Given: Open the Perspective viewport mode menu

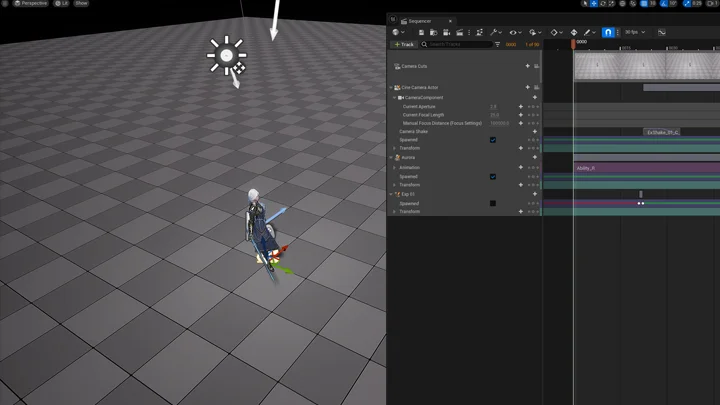Looking at the screenshot, I should [30, 3].
